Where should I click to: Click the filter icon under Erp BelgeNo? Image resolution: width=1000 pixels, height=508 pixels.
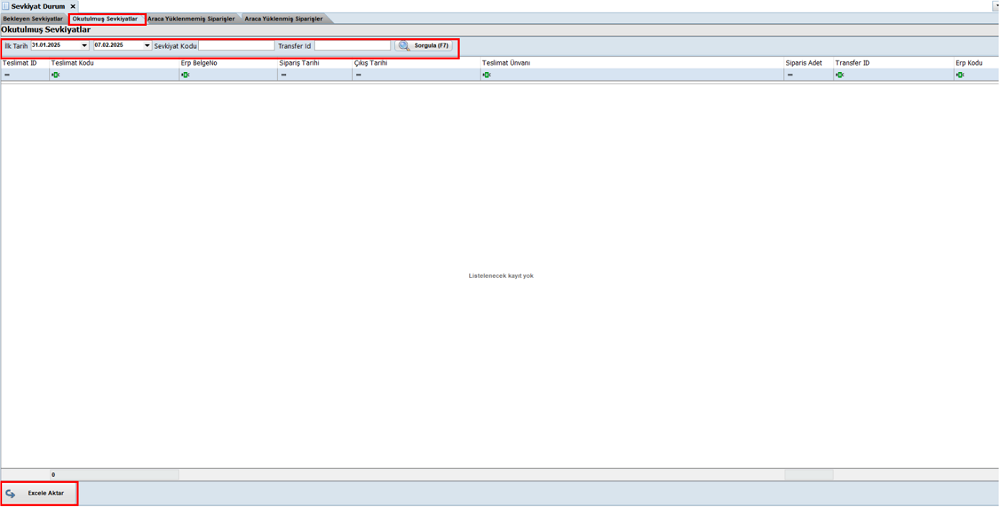coord(185,75)
